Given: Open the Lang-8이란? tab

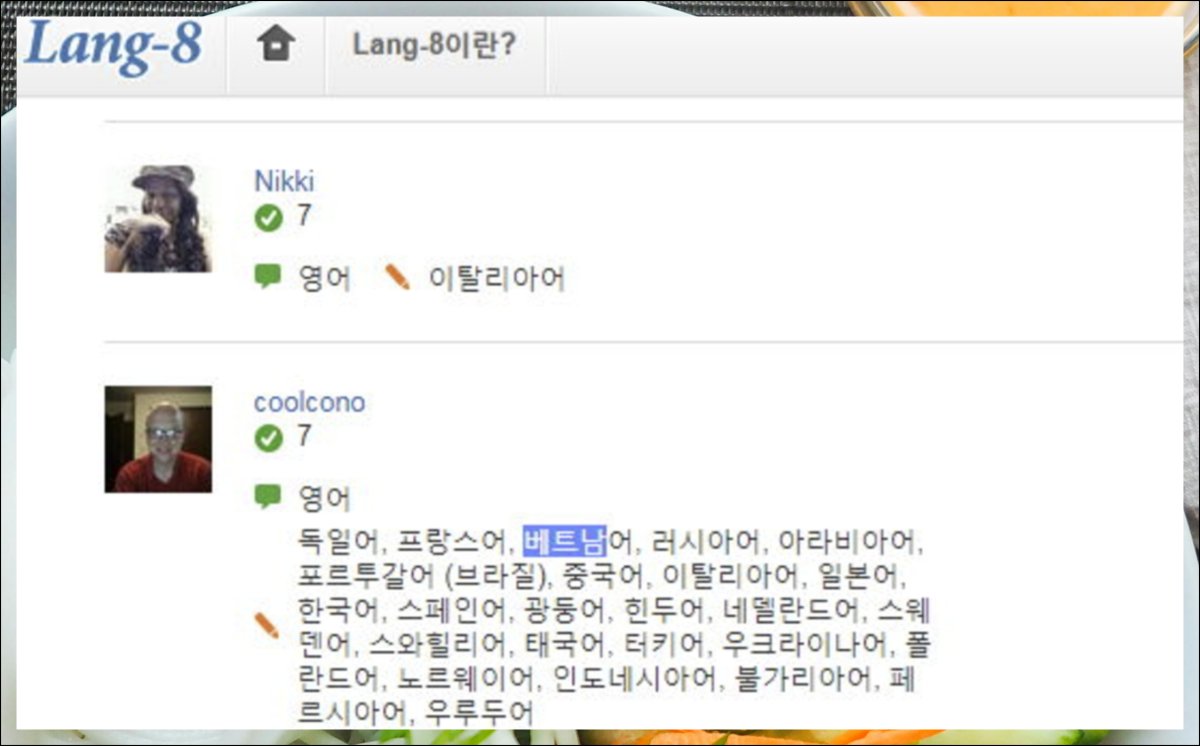Looking at the screenshot, I should (x=434, y=46).
